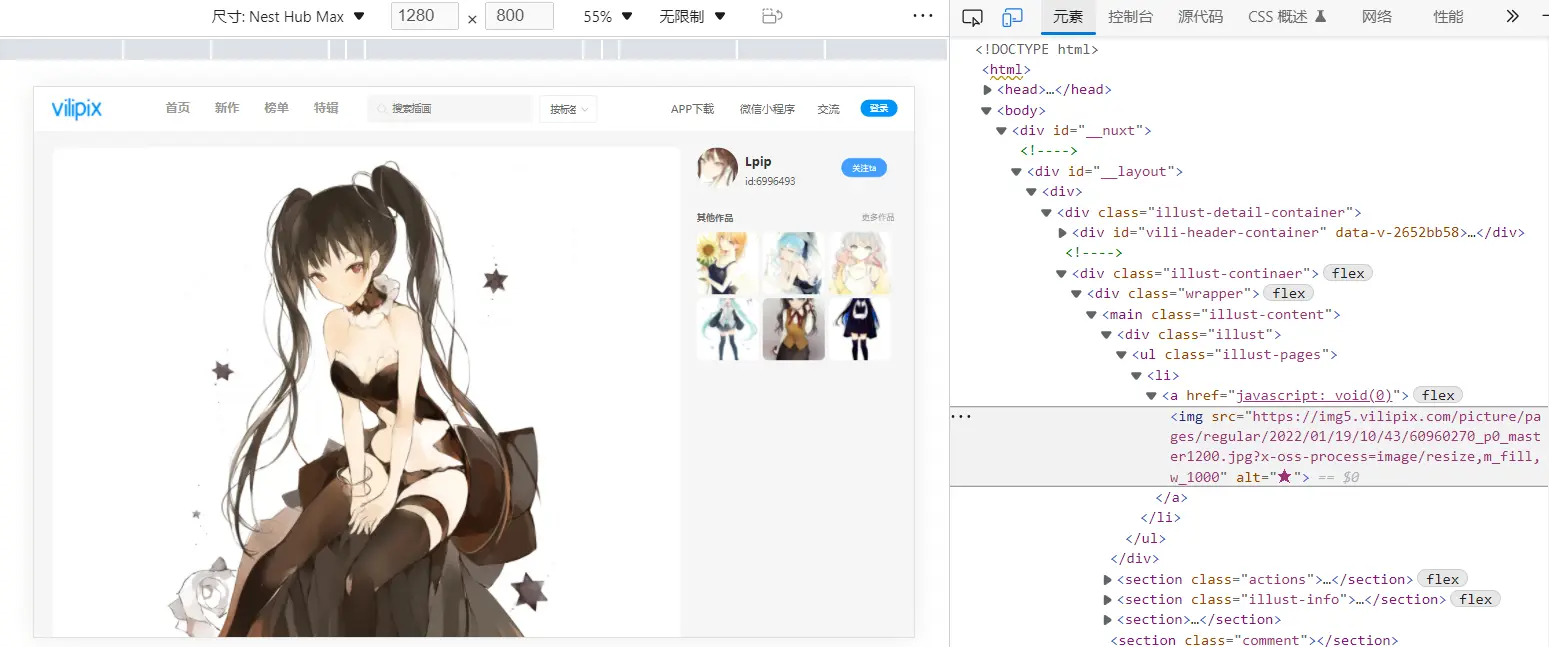Click the javascript: void(0) href link
Screen dimensions: 1549x647
coord(1314,396)
